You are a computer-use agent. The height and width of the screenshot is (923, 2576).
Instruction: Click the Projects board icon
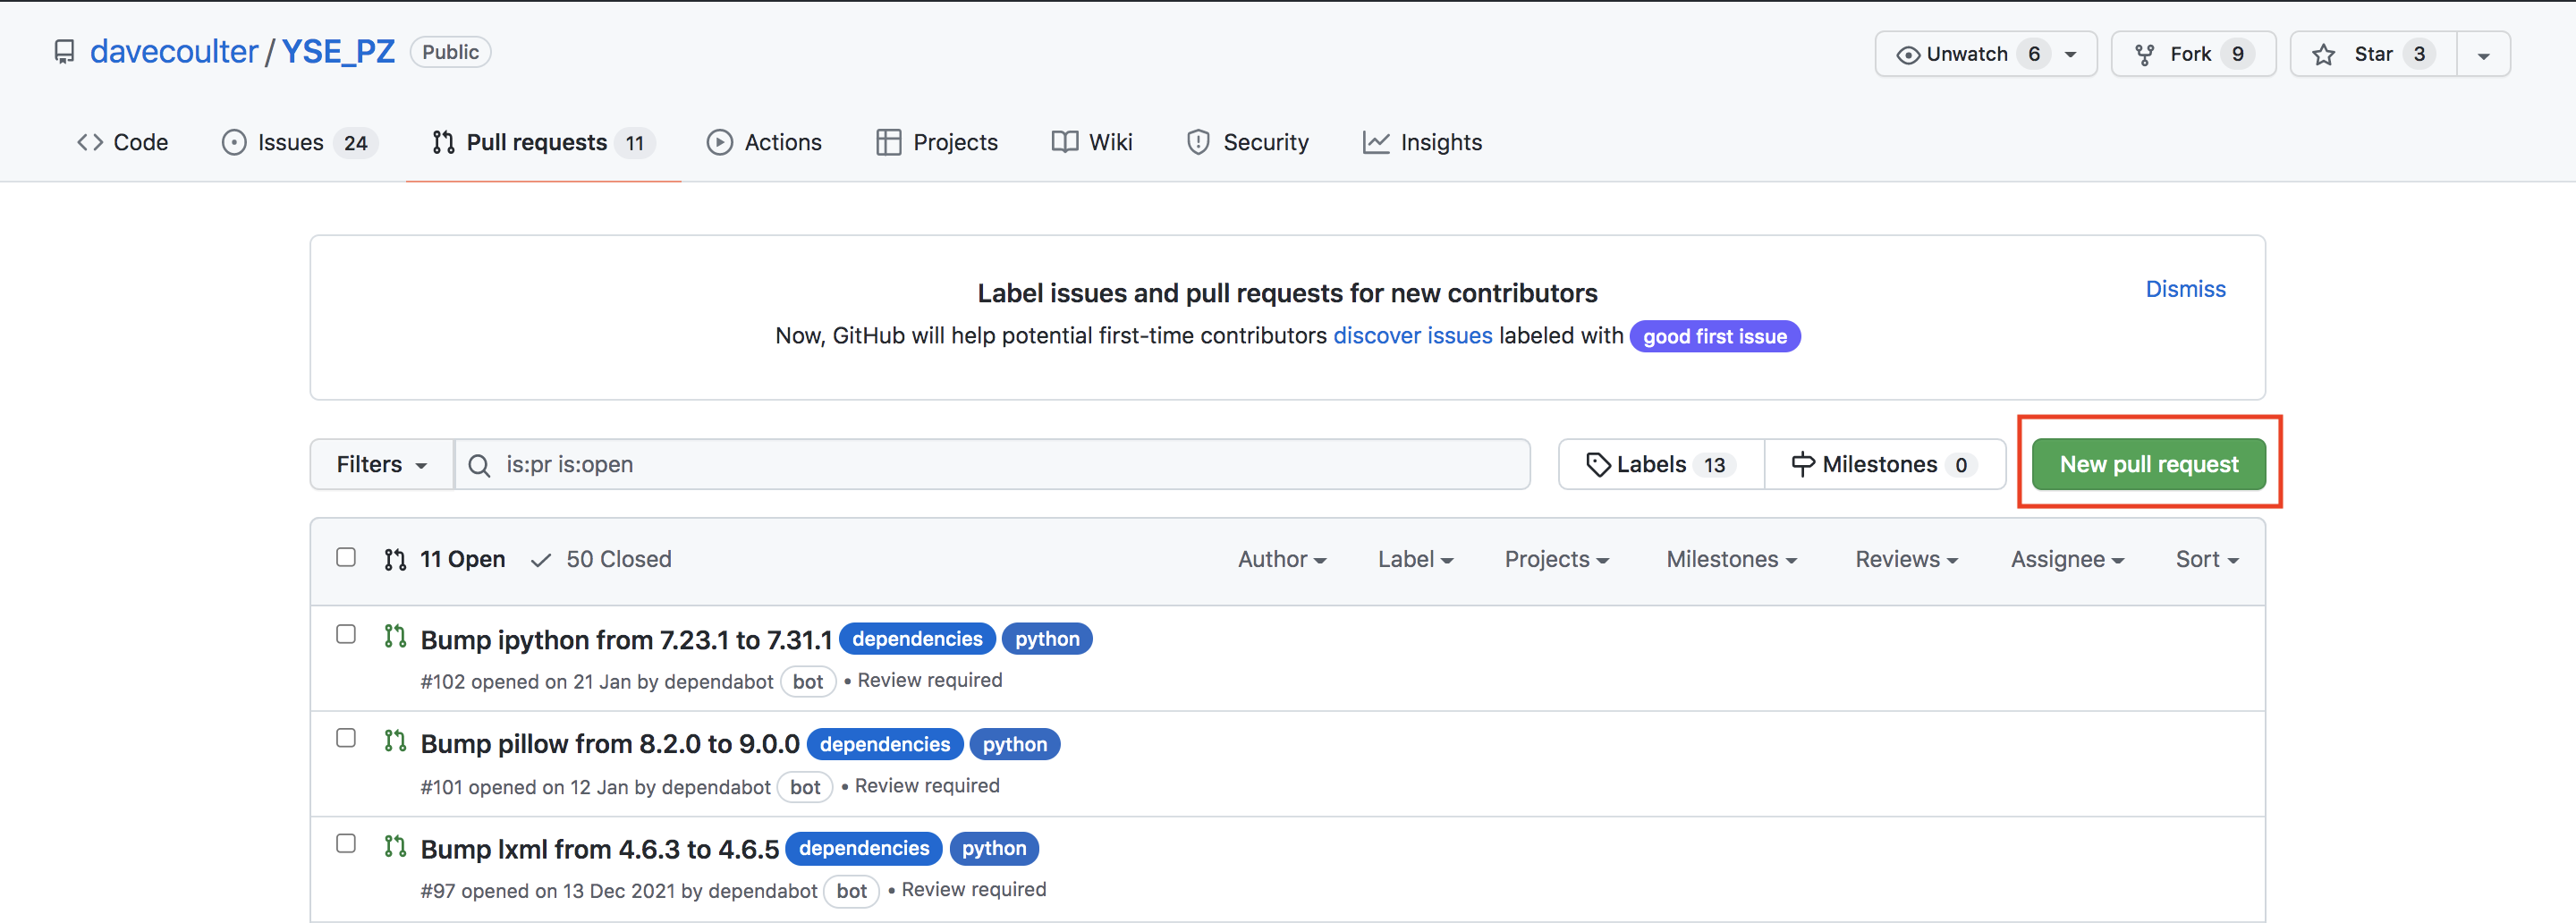[x=888, y=142]
